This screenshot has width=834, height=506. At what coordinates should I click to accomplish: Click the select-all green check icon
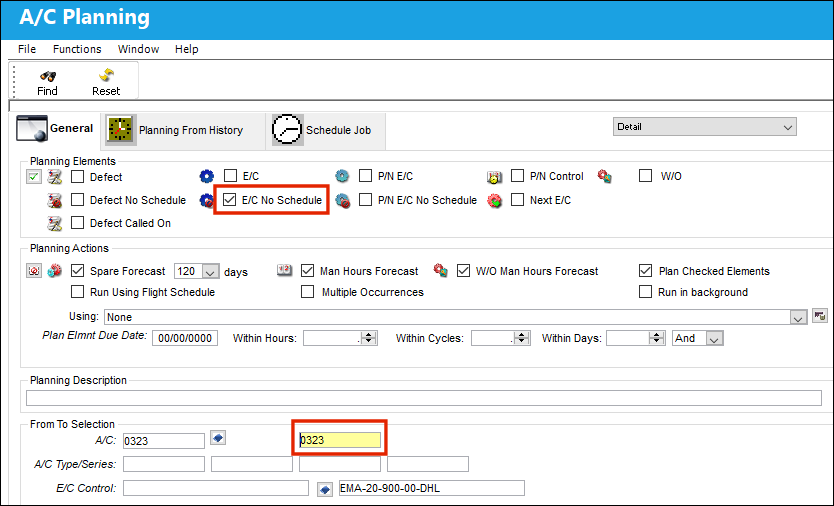34,177
